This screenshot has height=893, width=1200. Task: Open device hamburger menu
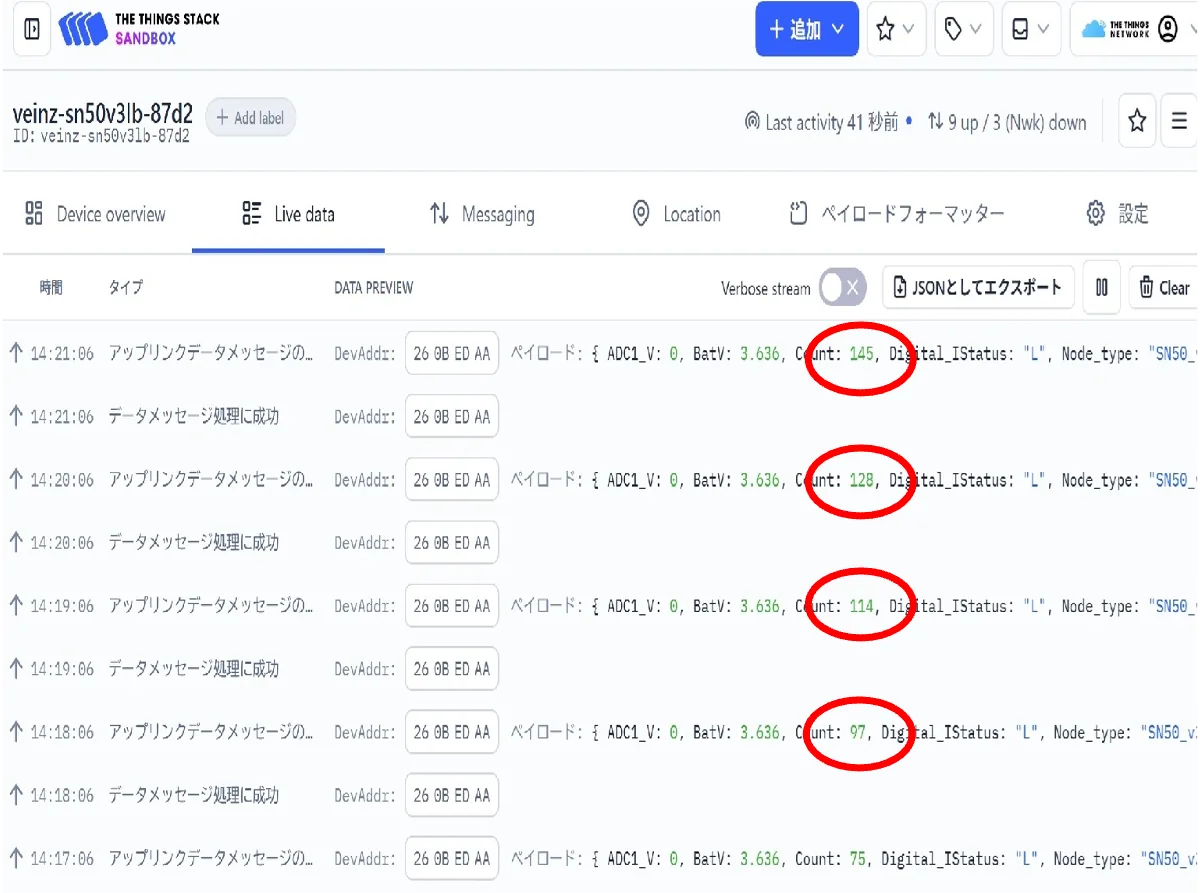[x=1180, y=122]
